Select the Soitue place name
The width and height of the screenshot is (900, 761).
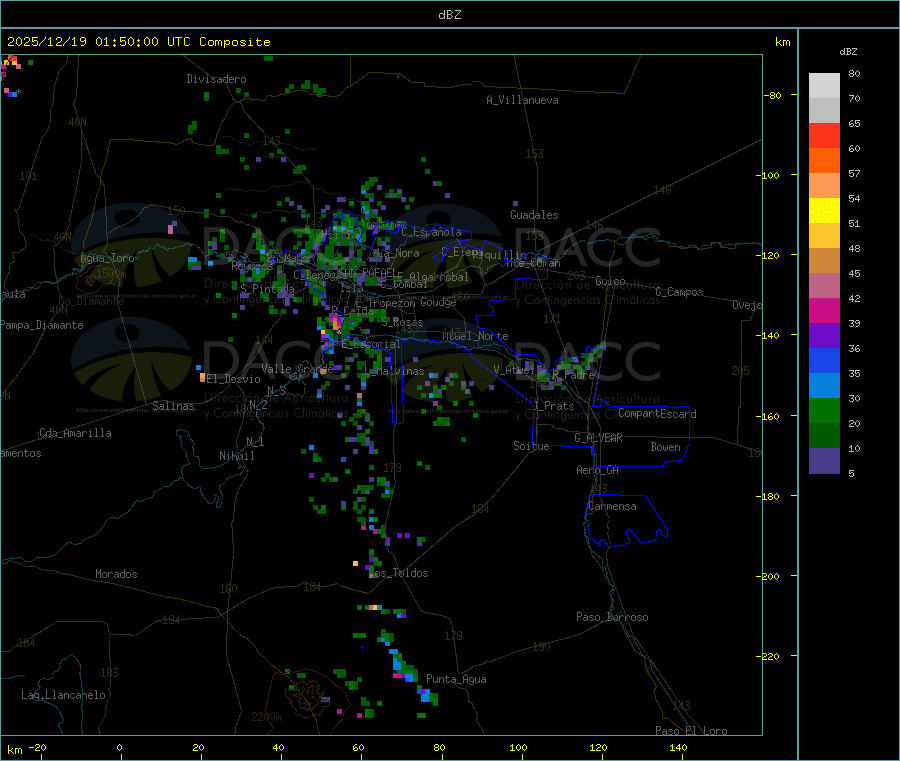531,446
